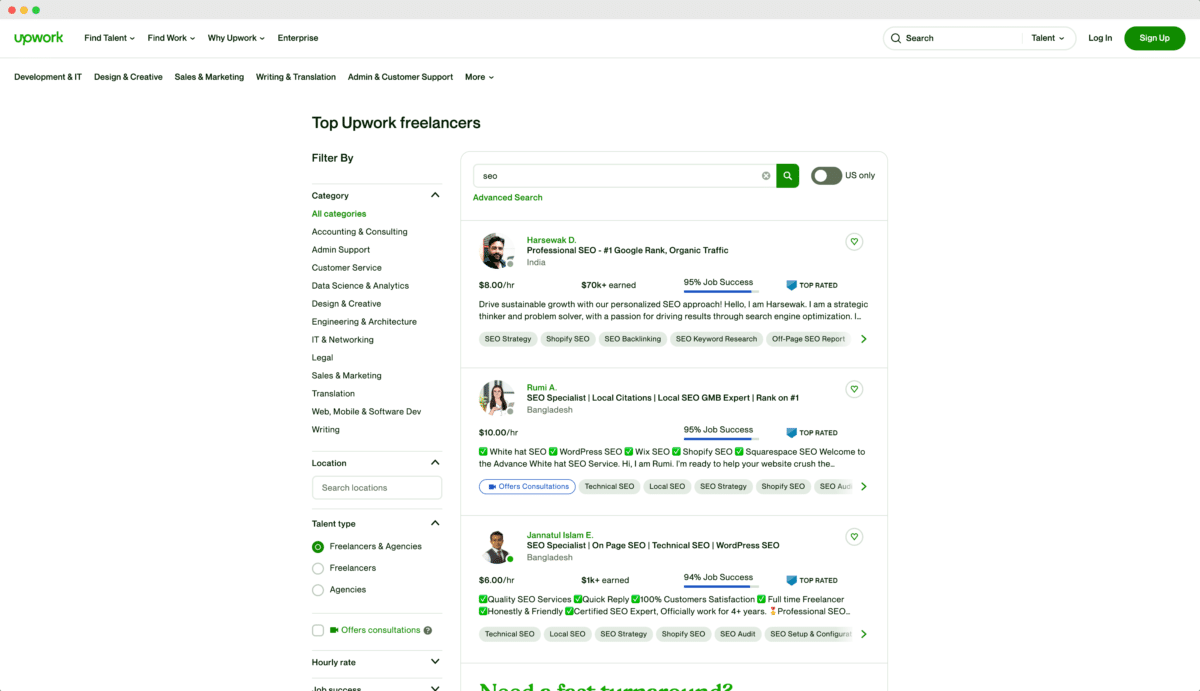Select the All categories filter

(339, 214)
